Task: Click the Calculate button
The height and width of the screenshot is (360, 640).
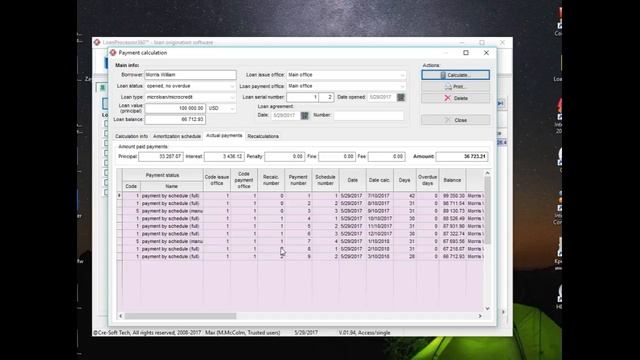Action: [x=456, y=75]
